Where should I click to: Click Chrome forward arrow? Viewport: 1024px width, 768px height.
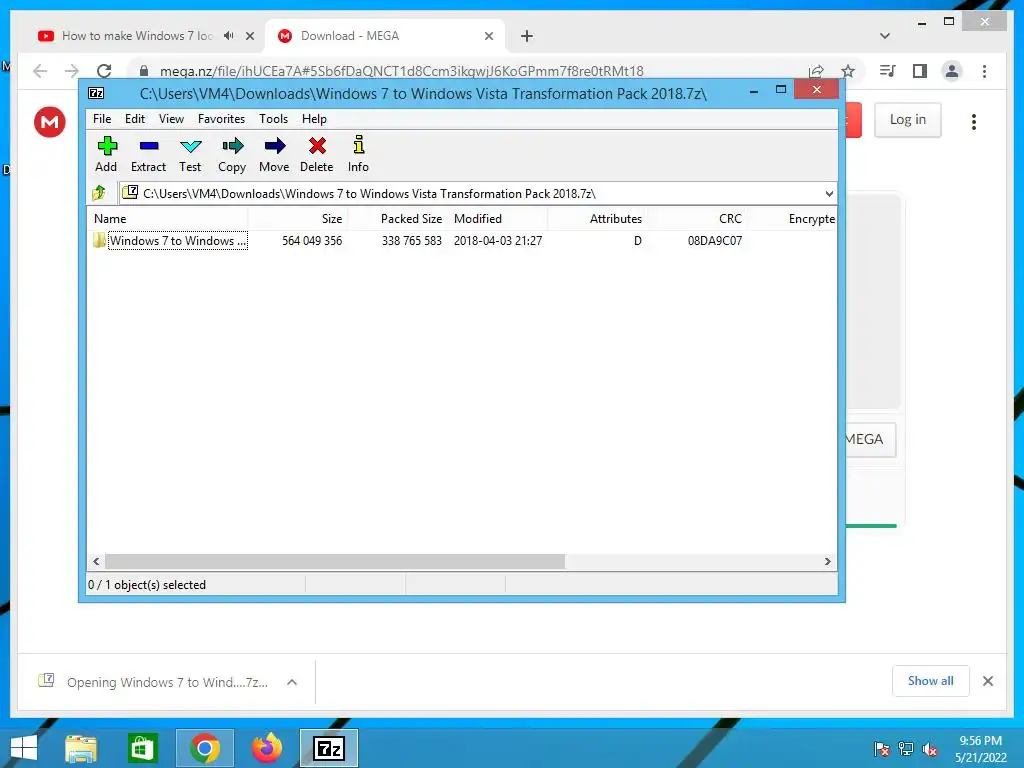tap(72, 71)
